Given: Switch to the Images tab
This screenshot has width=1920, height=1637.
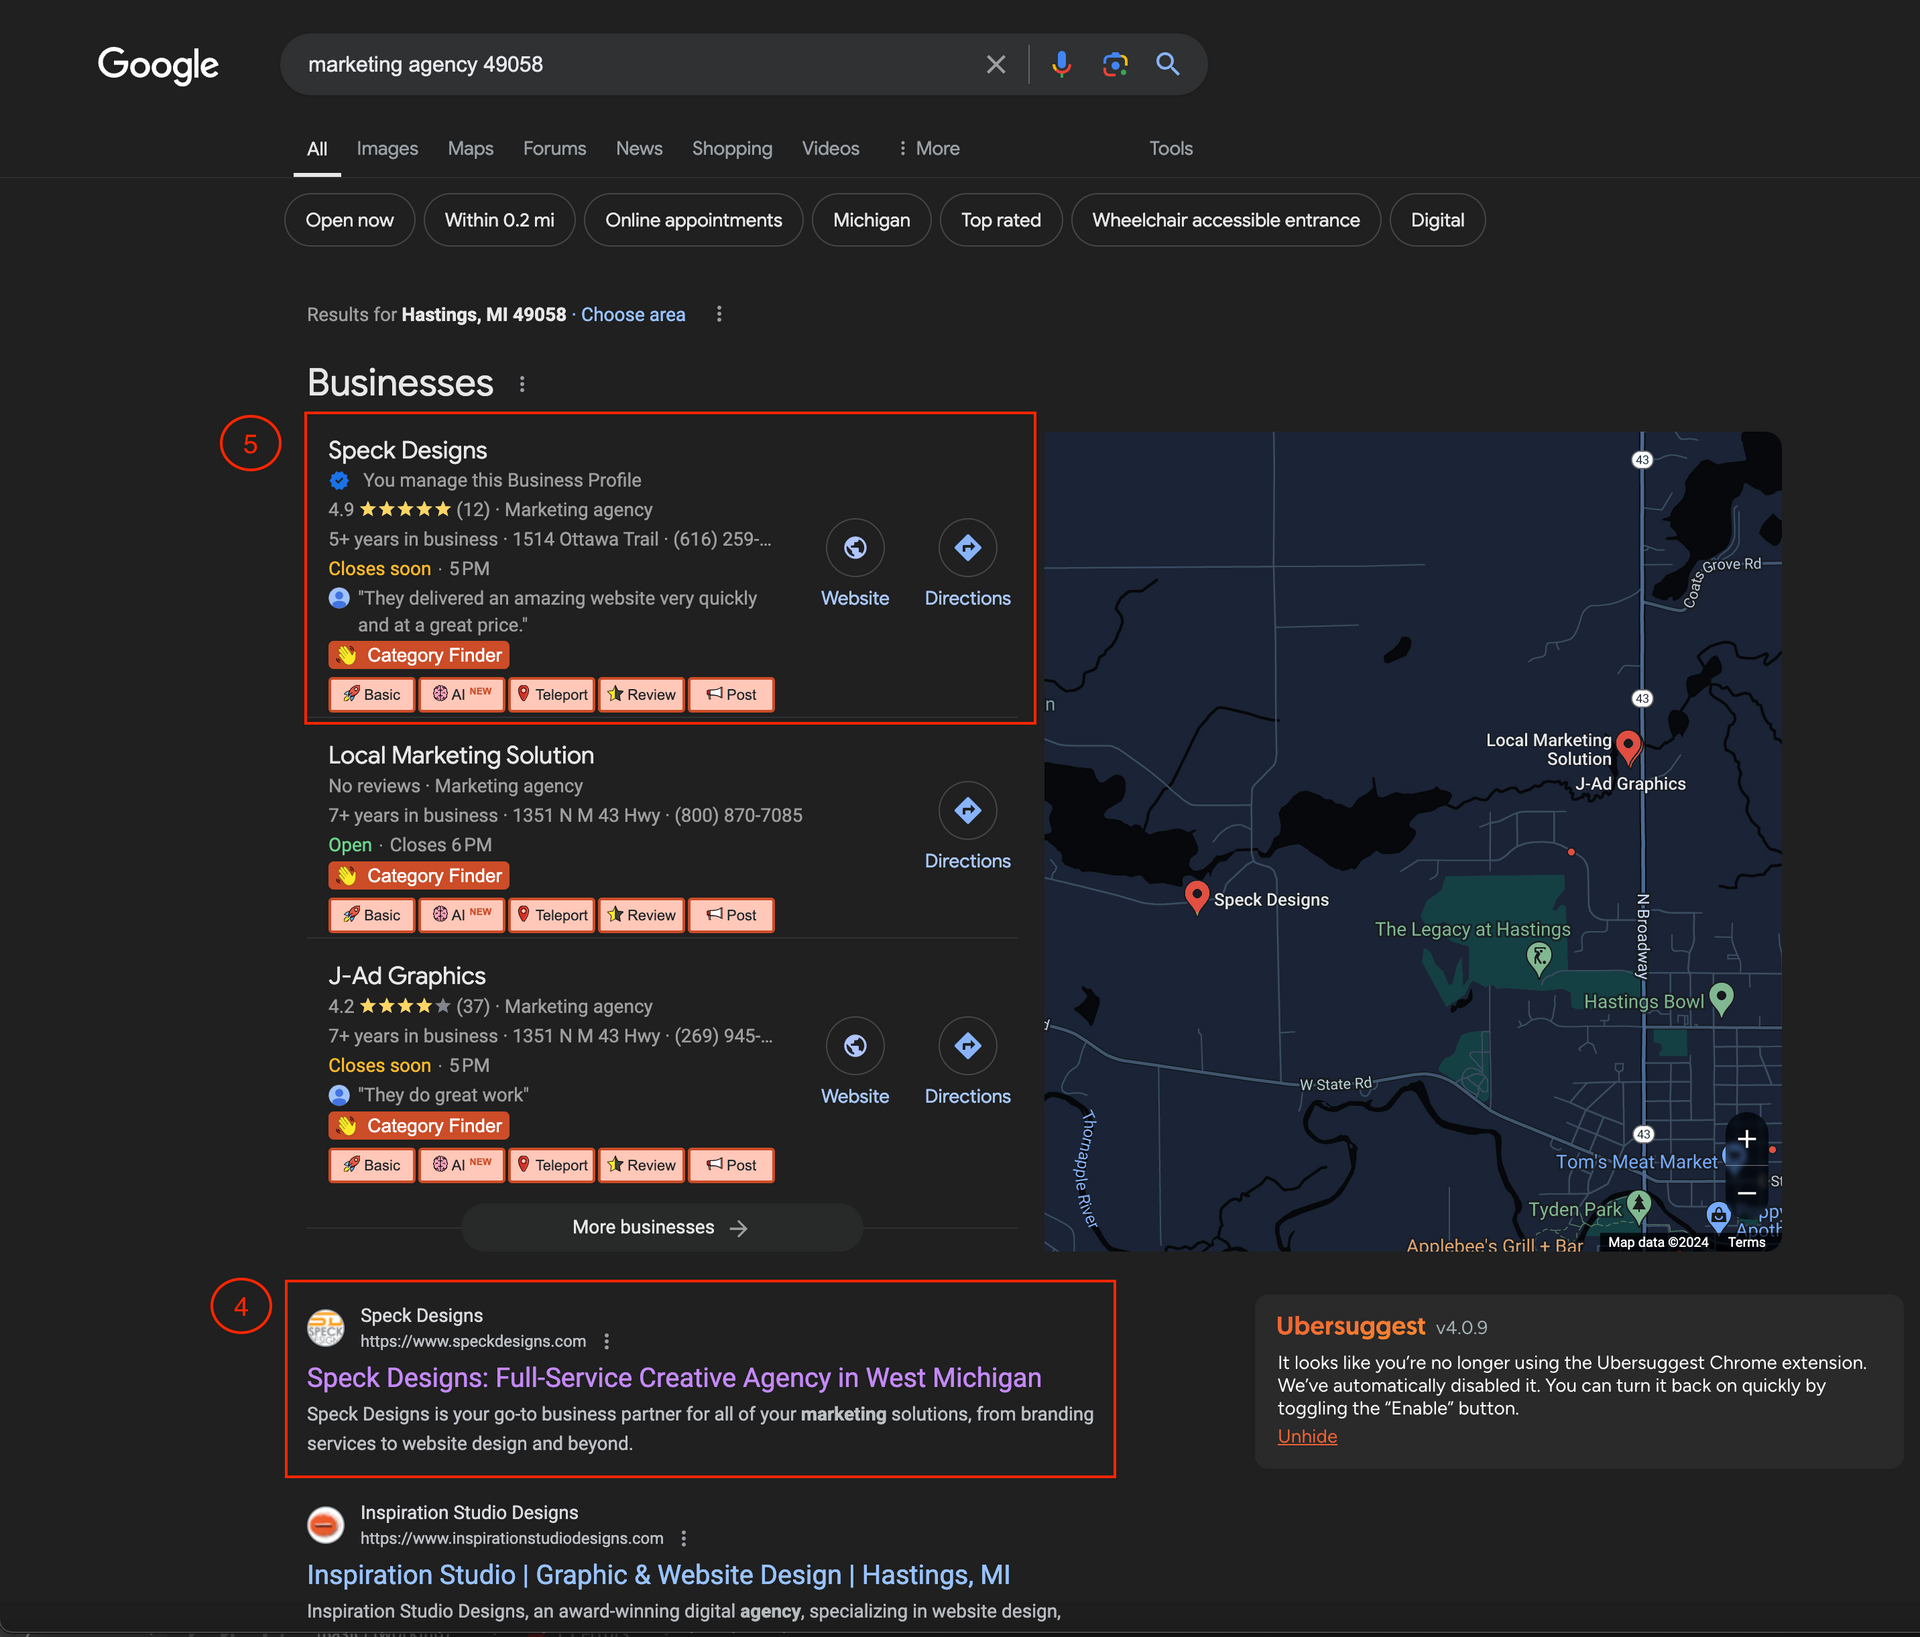Looking at the screenshot, I should point(387,149).
